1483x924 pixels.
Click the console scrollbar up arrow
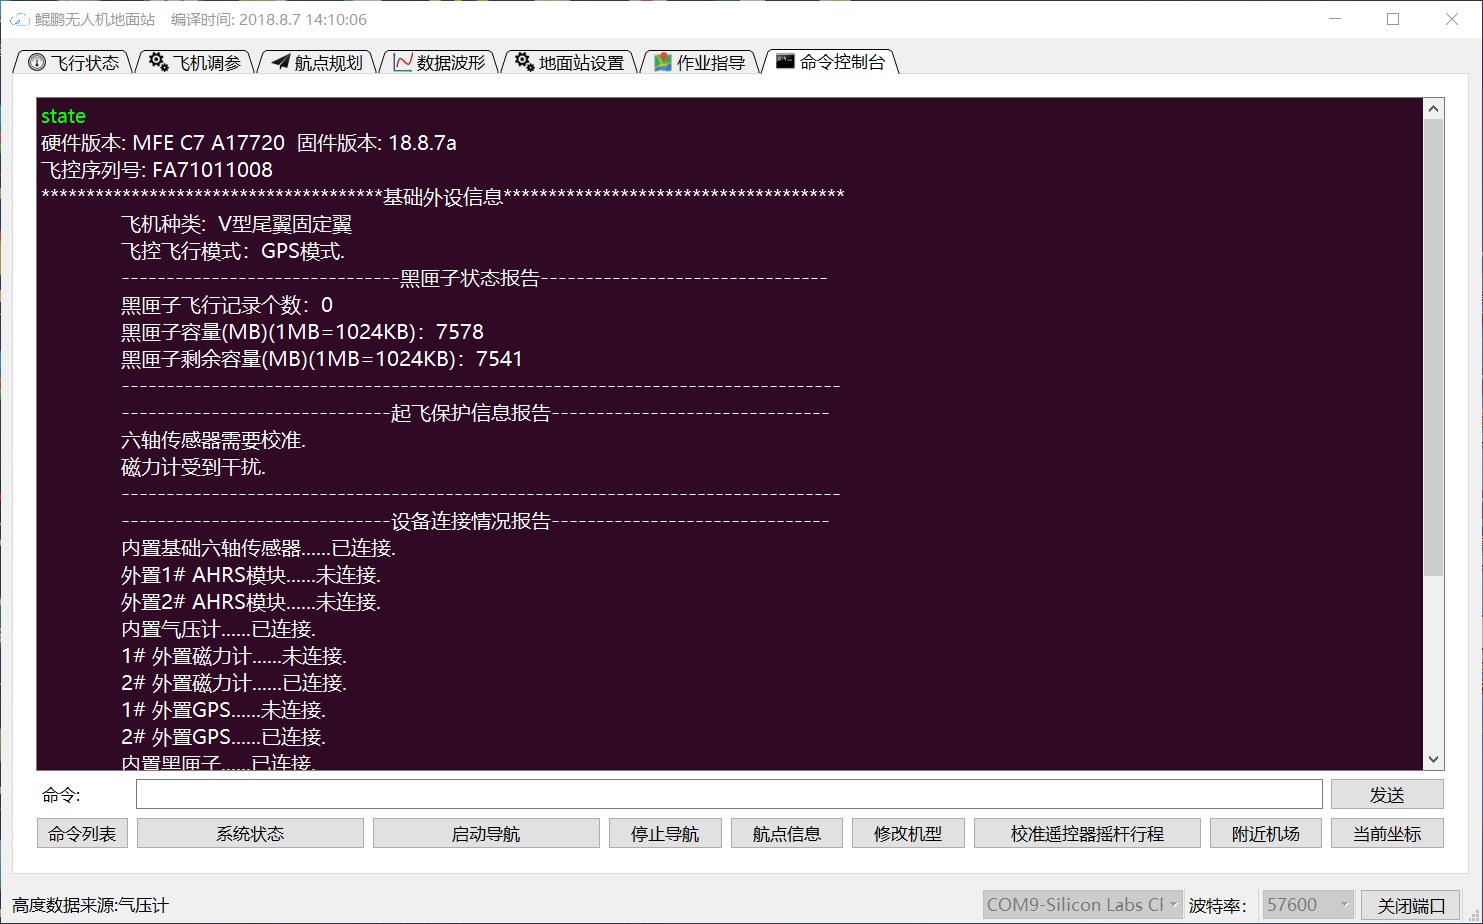1433,108
